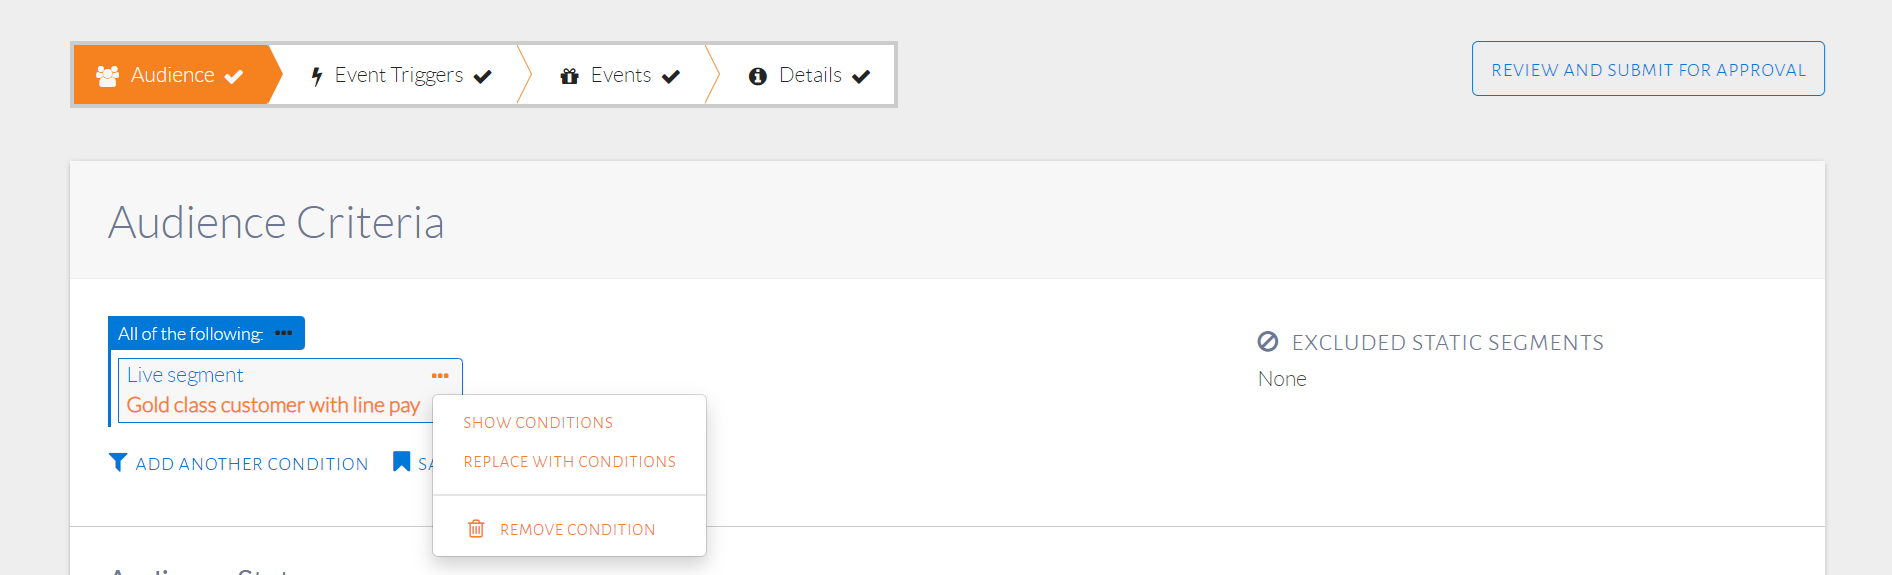The height and width of the screenshot is (575, 1892).
Task: Click the Details info circle icon
Action: click(758, 76)
